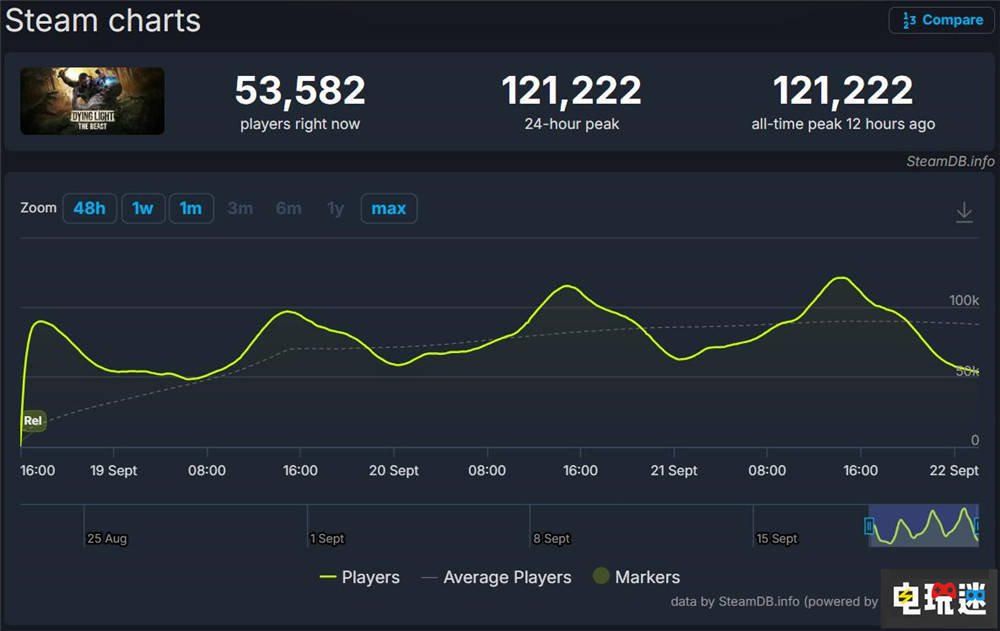Select the 6m zoom option

click(x=288, y=209)
